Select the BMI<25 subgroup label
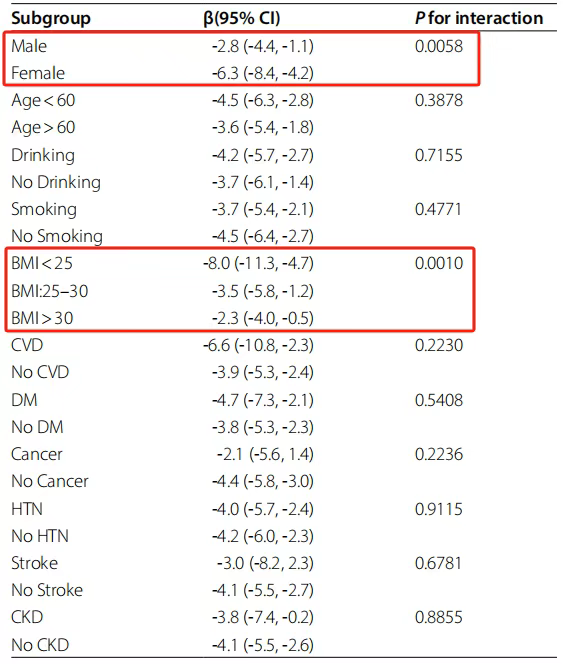The width and height of the screenshot is (564, 664). click(42, 263)
